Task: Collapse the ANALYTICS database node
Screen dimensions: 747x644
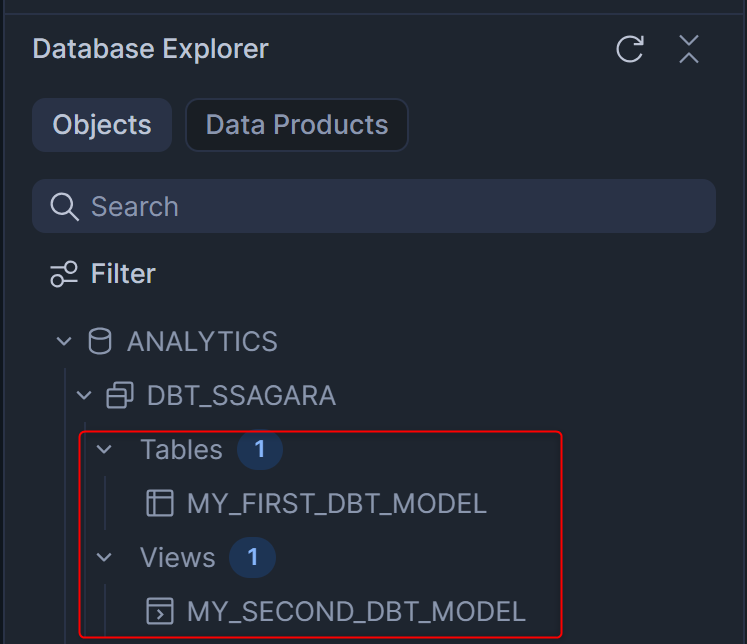Action: (65, 342)
